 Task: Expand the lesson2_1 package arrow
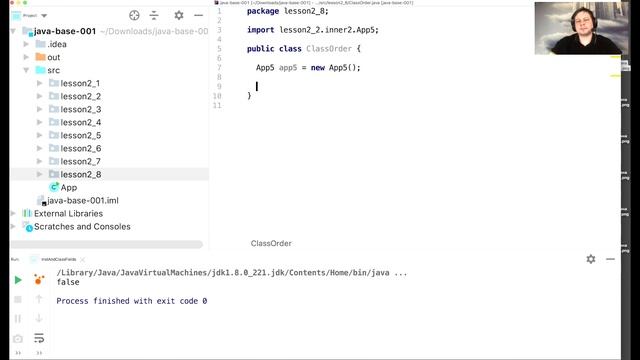click(x=40, y=83)
